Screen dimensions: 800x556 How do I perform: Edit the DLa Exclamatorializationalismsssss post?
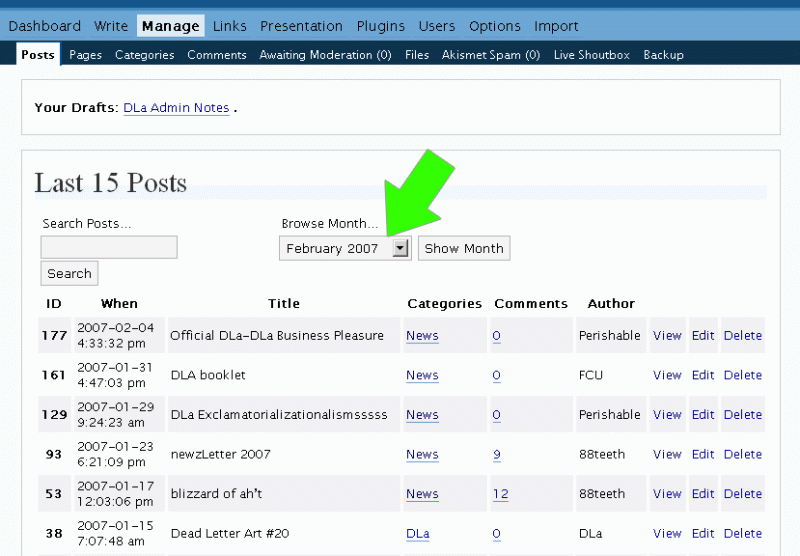[x=703, y=414]
